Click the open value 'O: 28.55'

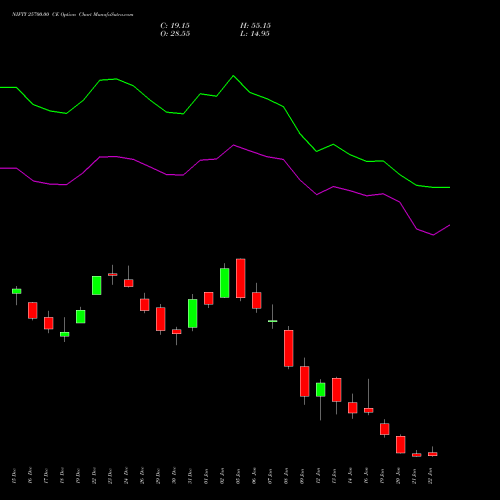point(175,34)
